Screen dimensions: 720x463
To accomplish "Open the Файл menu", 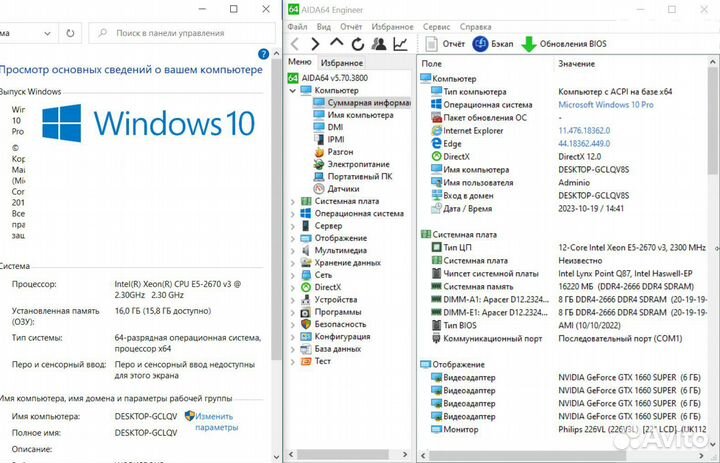I will tap(298, 27).
